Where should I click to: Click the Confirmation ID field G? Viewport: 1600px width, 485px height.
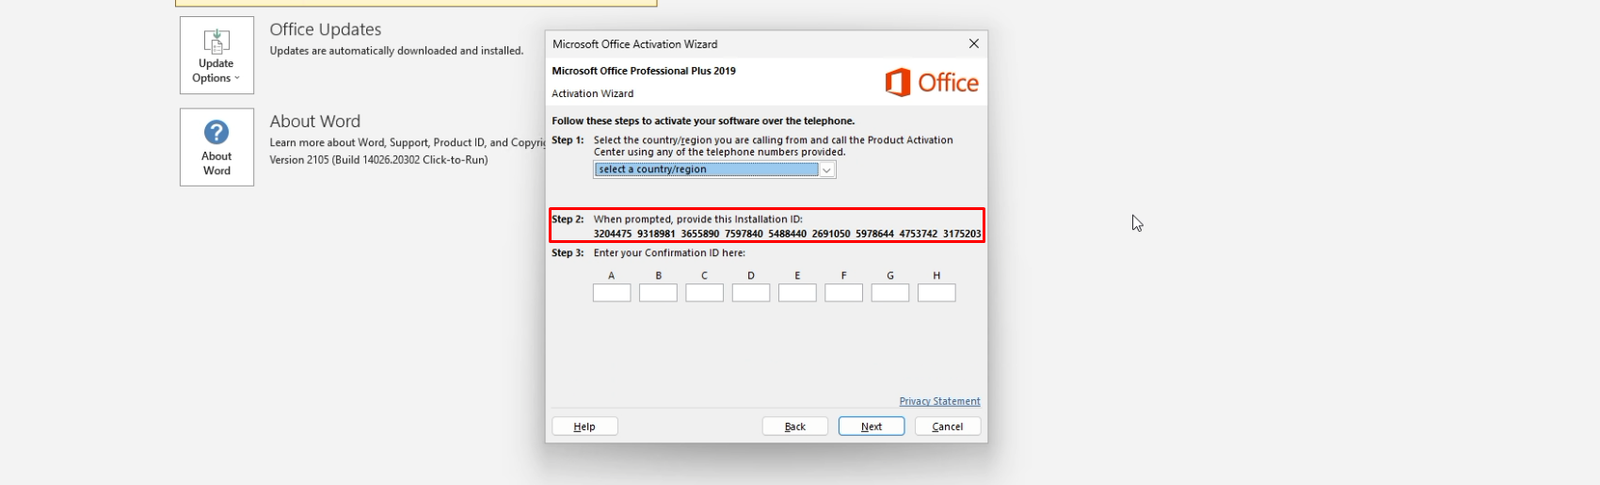pyautogui.click(x=890, y=293)
